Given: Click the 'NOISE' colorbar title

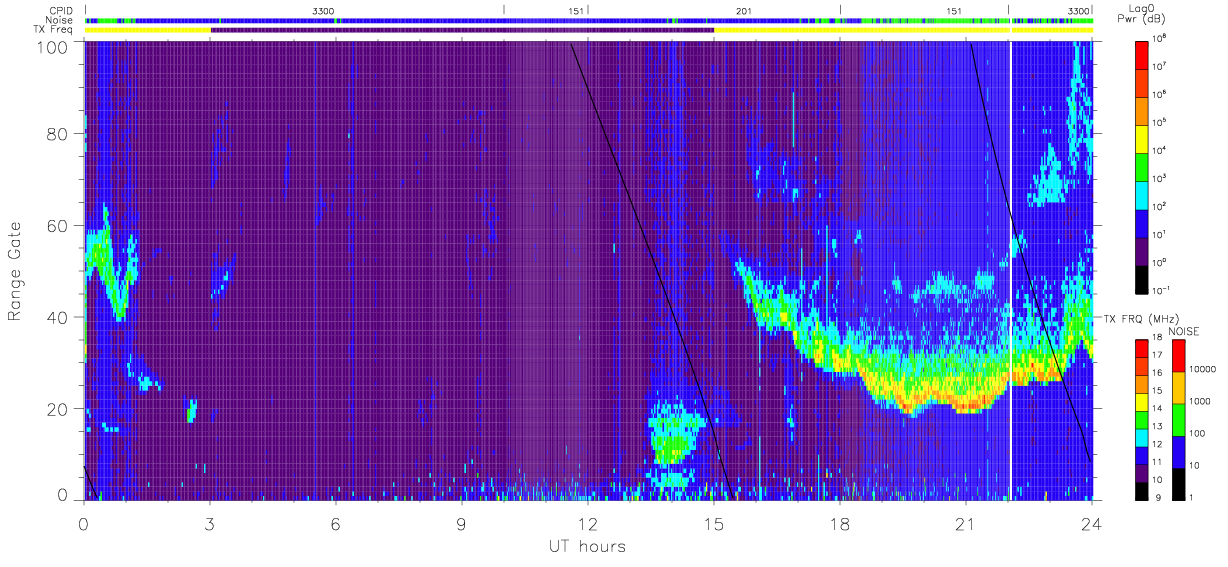Looking at the screenshot, I should click(1184, 330).
